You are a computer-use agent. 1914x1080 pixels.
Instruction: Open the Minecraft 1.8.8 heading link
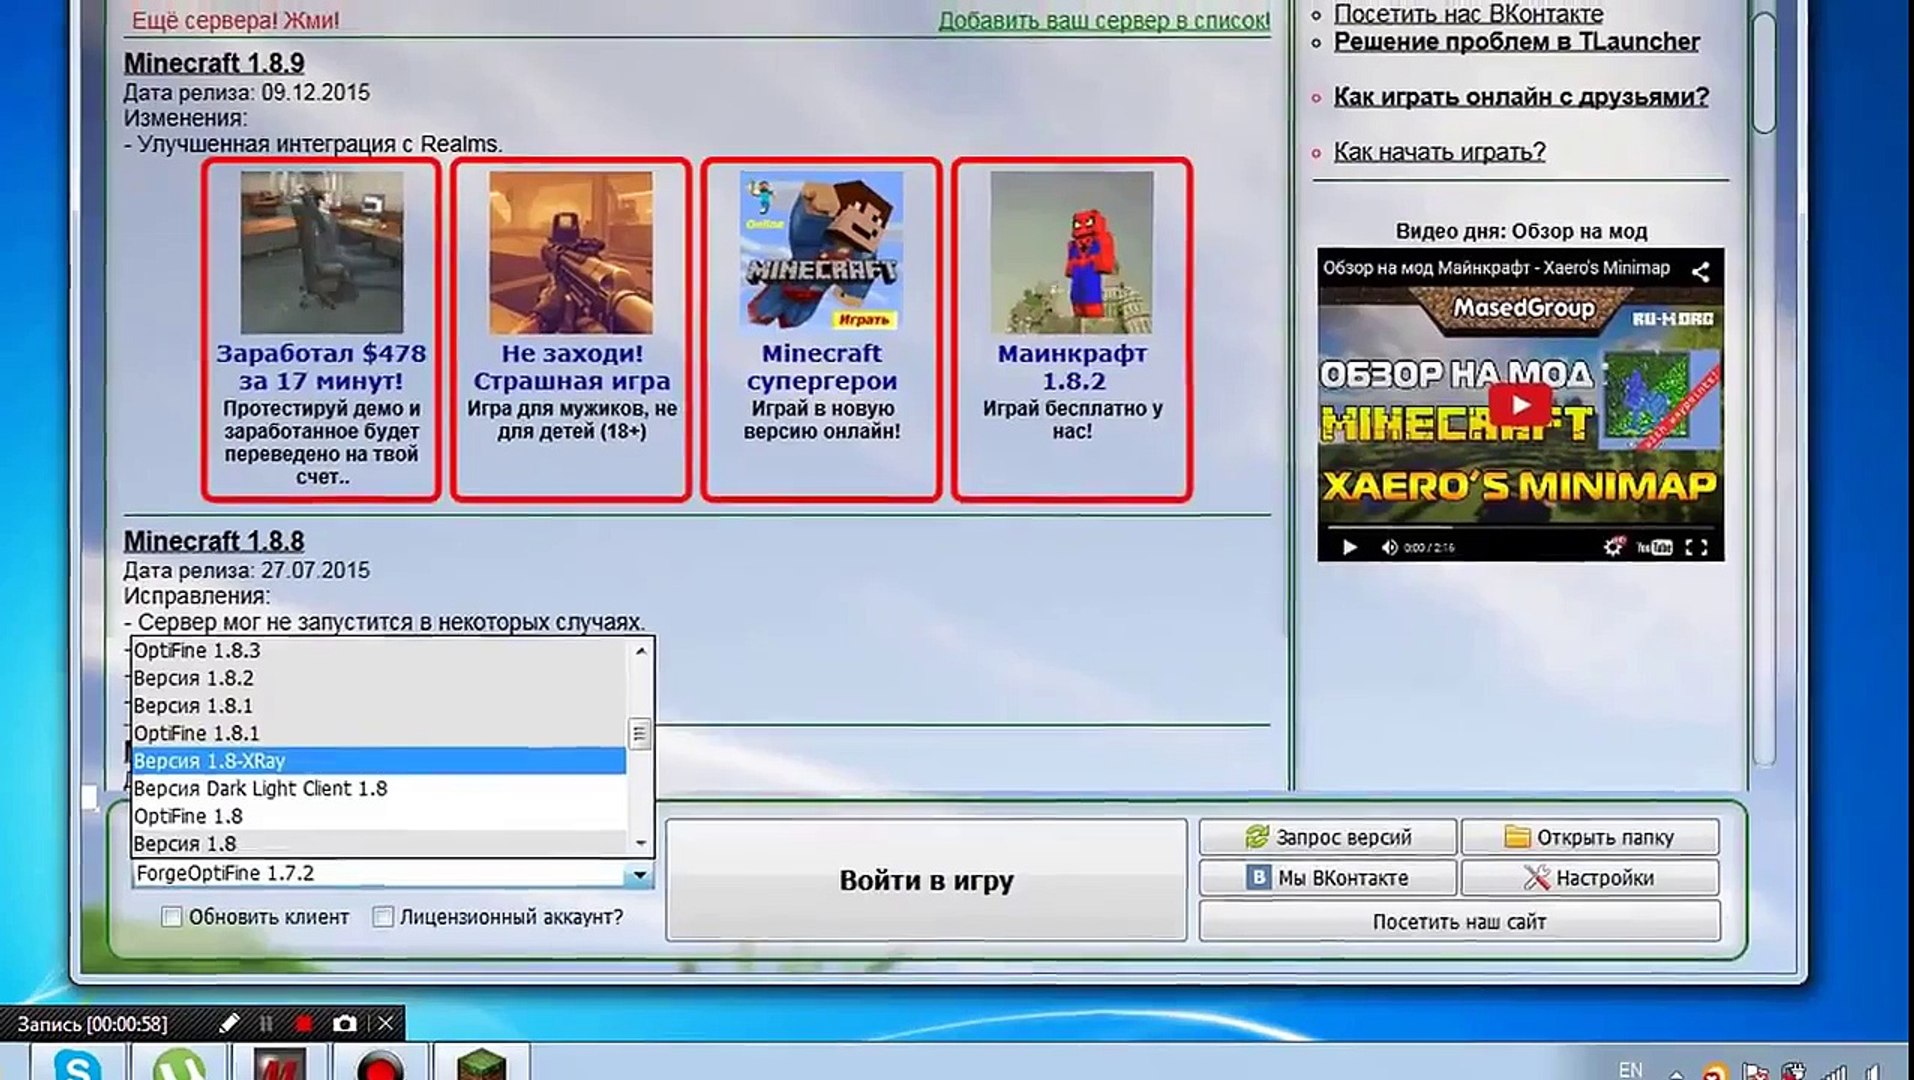pos(214,541)
